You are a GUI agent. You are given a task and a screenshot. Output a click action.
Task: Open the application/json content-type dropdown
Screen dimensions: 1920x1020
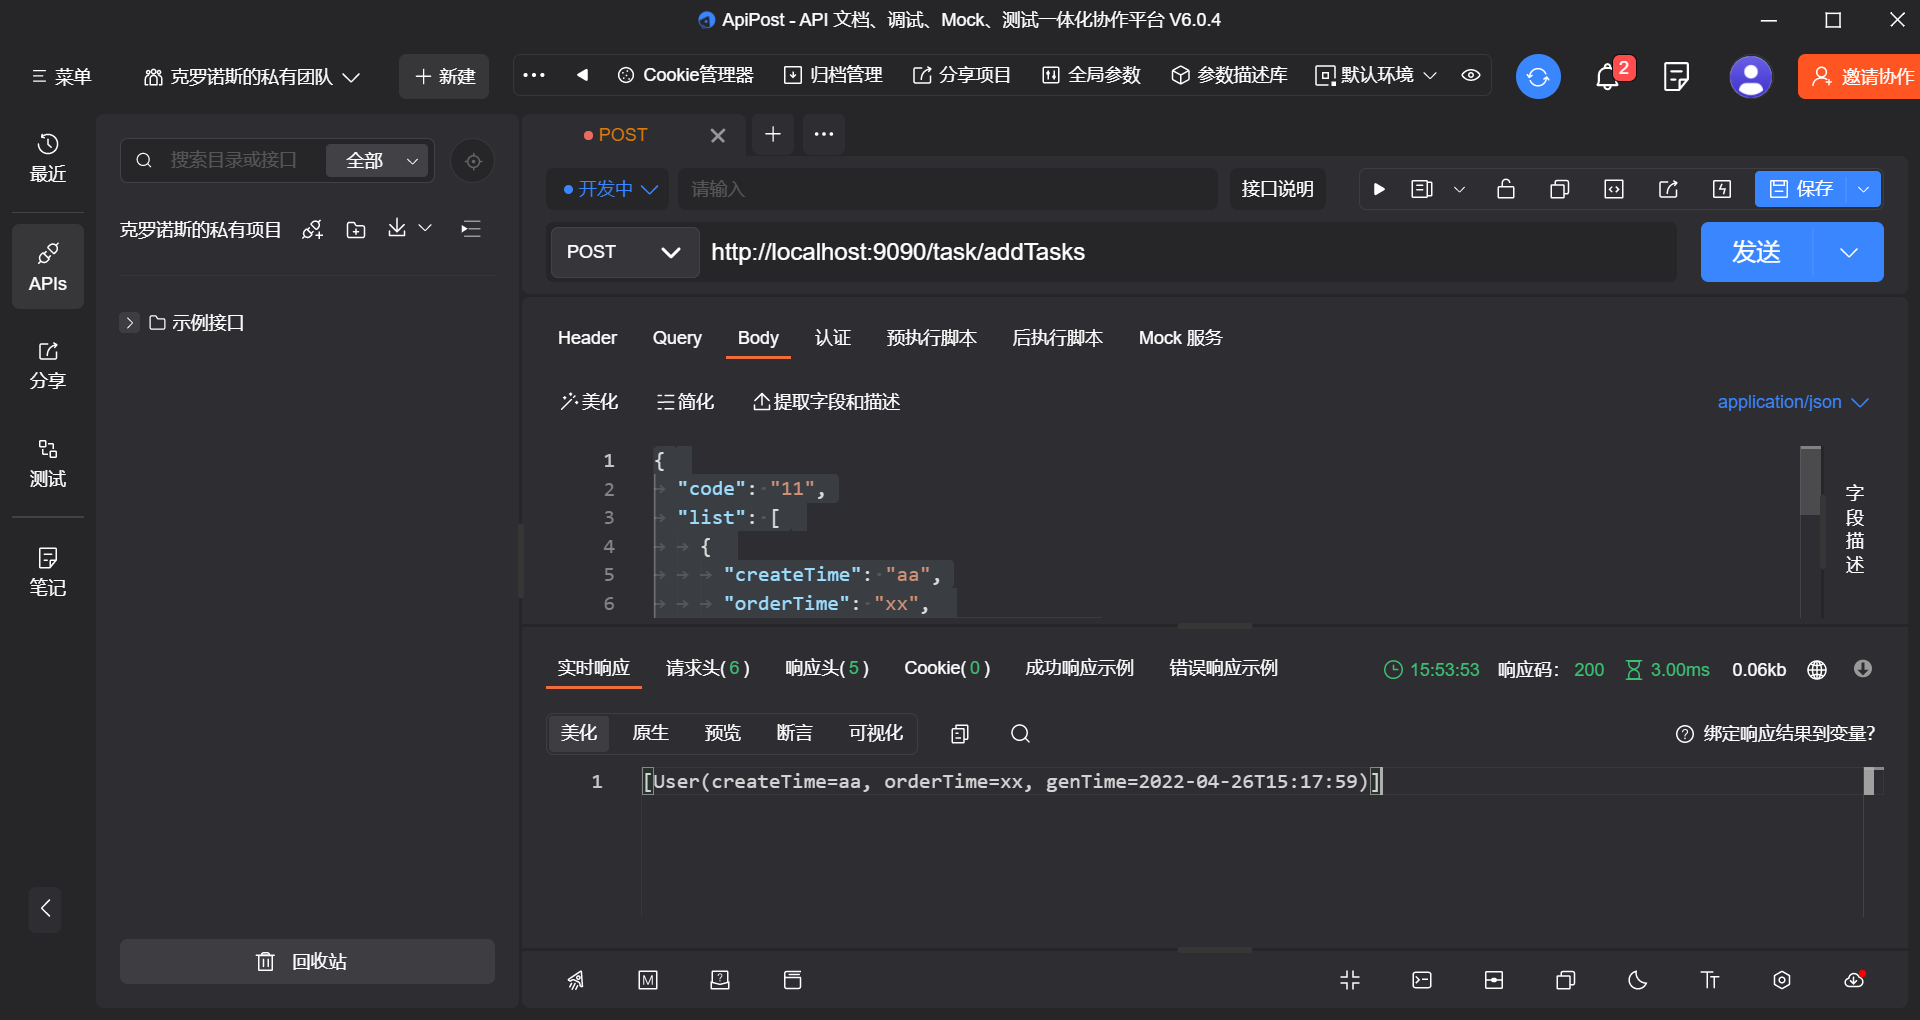point(1791,402)
